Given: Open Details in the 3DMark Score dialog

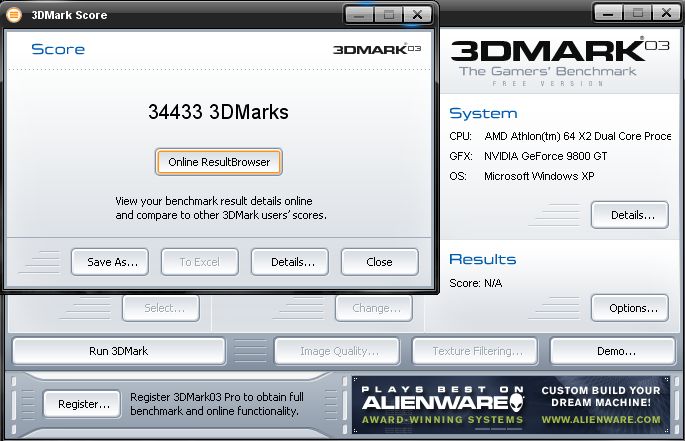Looking at the screenshot, I should pyautogui.click(x=290, y=262).
